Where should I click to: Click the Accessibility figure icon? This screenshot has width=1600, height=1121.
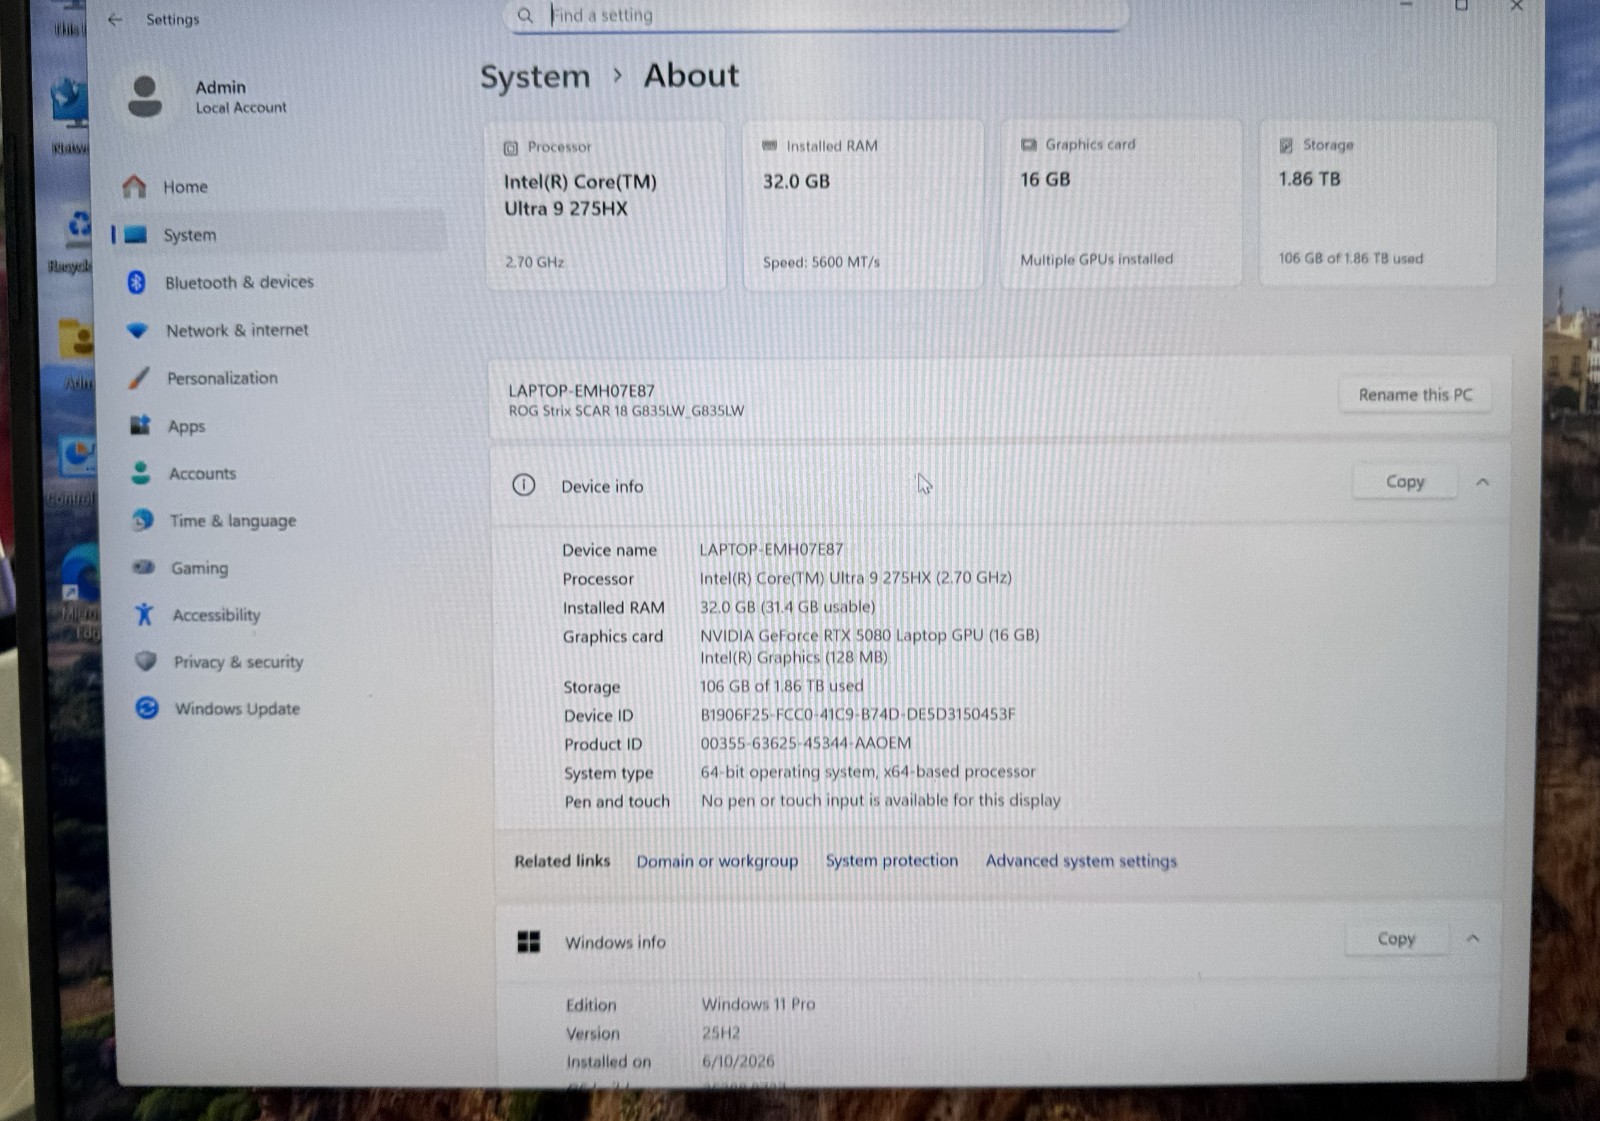[144, 614]
